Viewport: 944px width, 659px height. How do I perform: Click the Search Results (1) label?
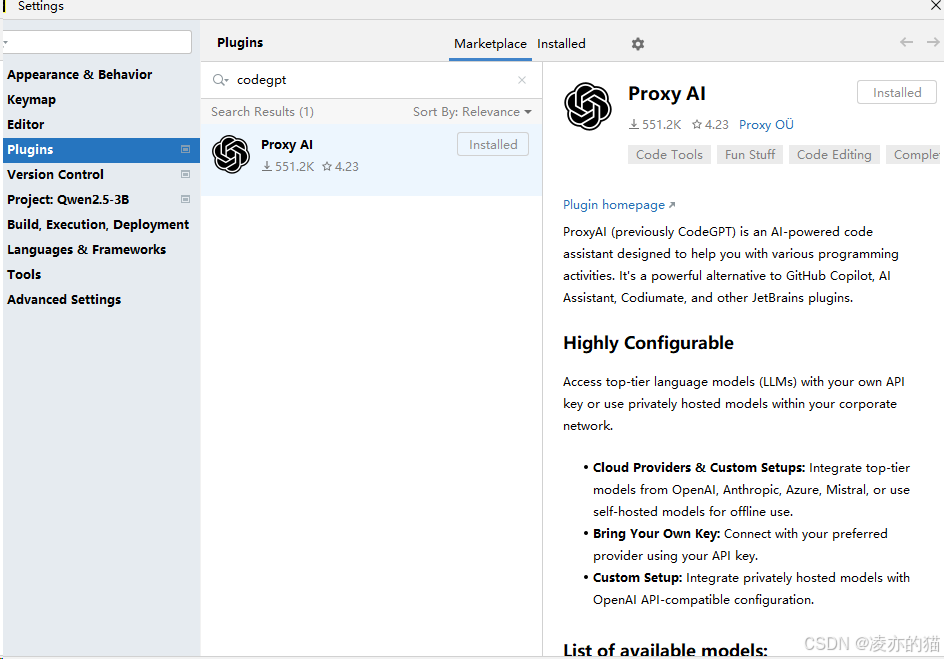262,112
